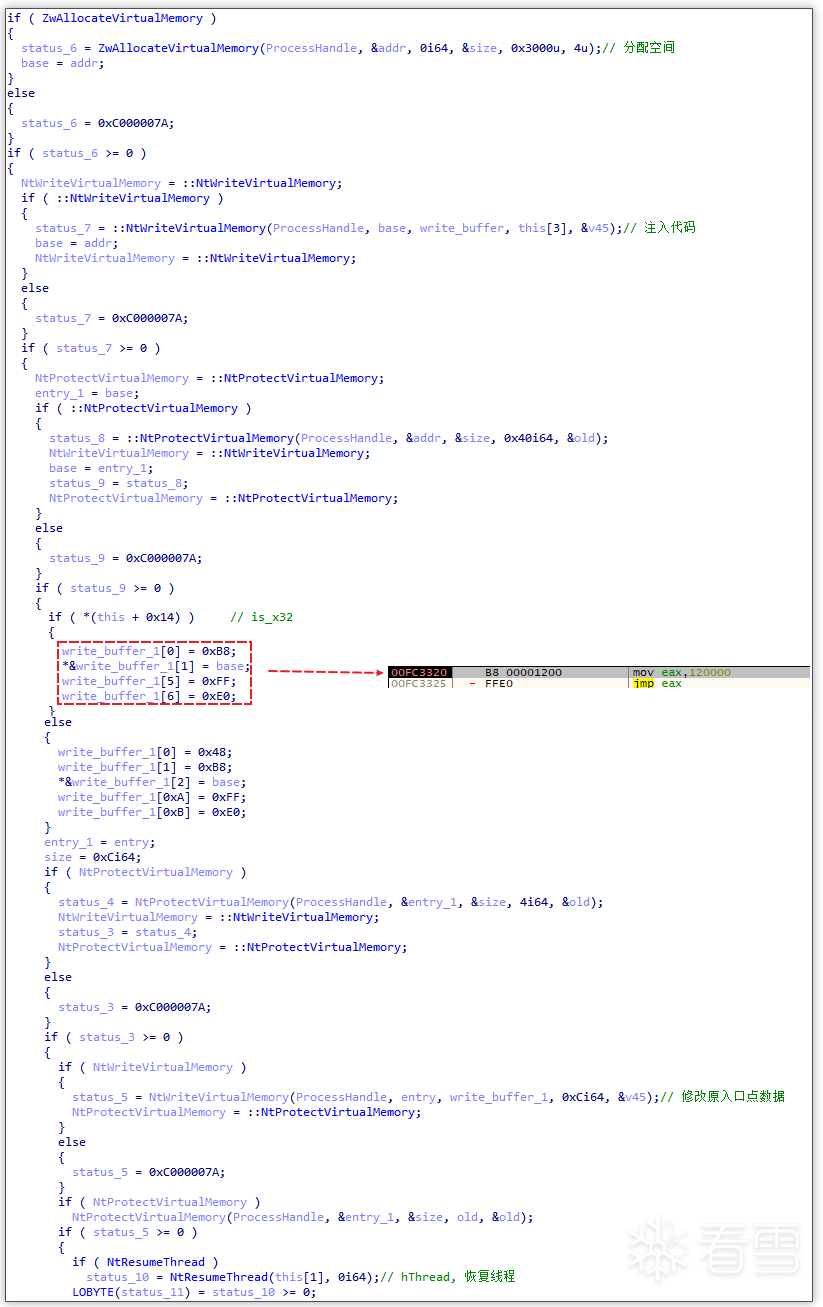The height and width of the screenshot is (1307, 823).
Task: Click the '分配空间' comment
Action: coord(649,48)
